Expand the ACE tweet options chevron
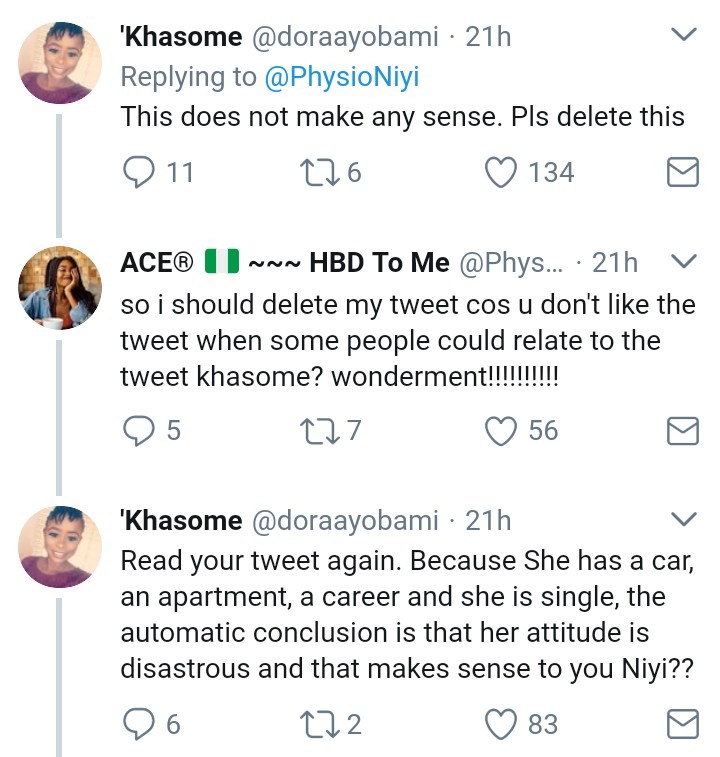 pos(682,262)
